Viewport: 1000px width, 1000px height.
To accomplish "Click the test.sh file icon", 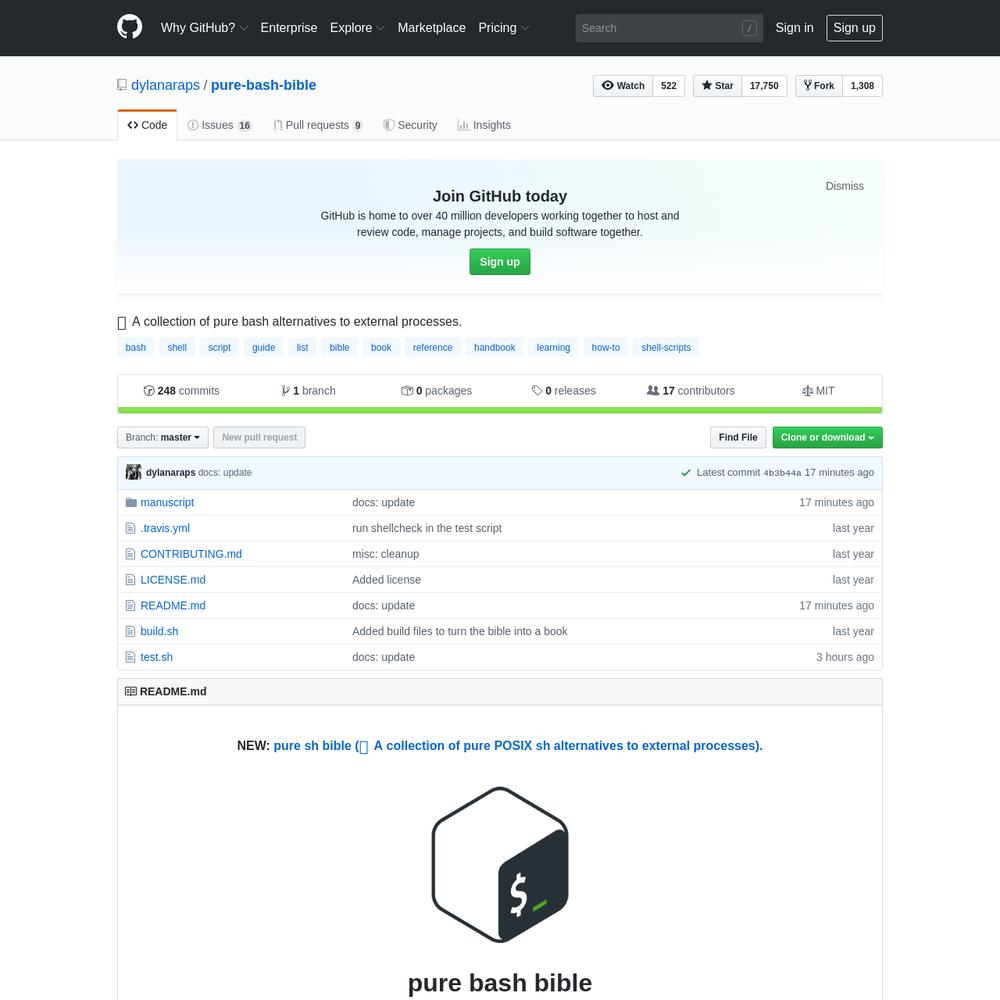I will click(x=130, y=657).
